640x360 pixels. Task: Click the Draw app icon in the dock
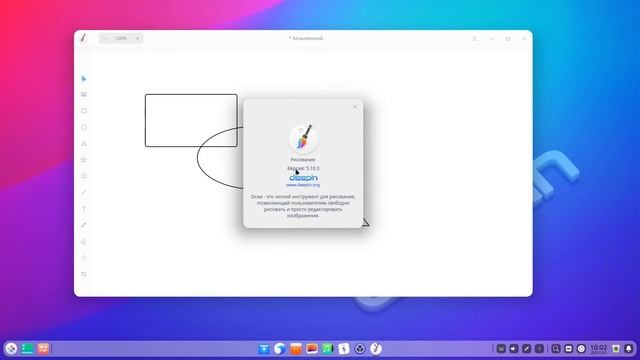pos(376,349)
